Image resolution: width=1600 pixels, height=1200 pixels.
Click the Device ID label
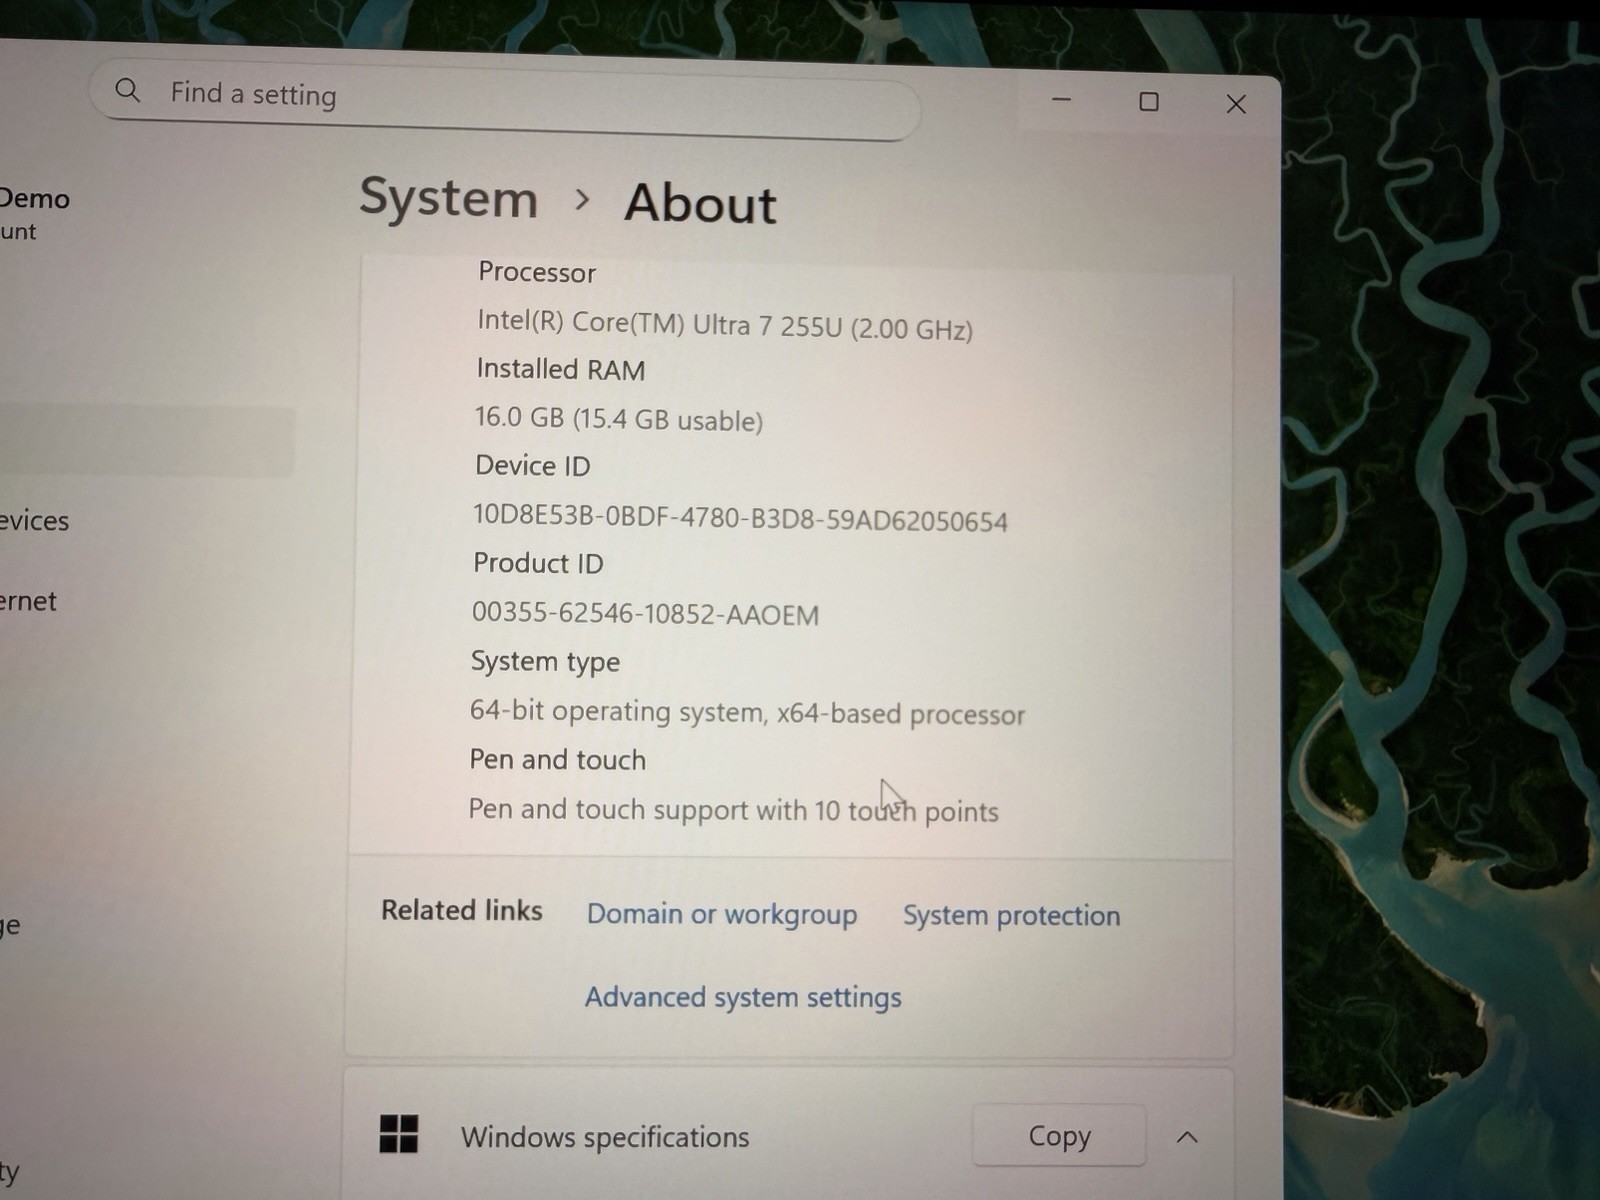(533, 465)
